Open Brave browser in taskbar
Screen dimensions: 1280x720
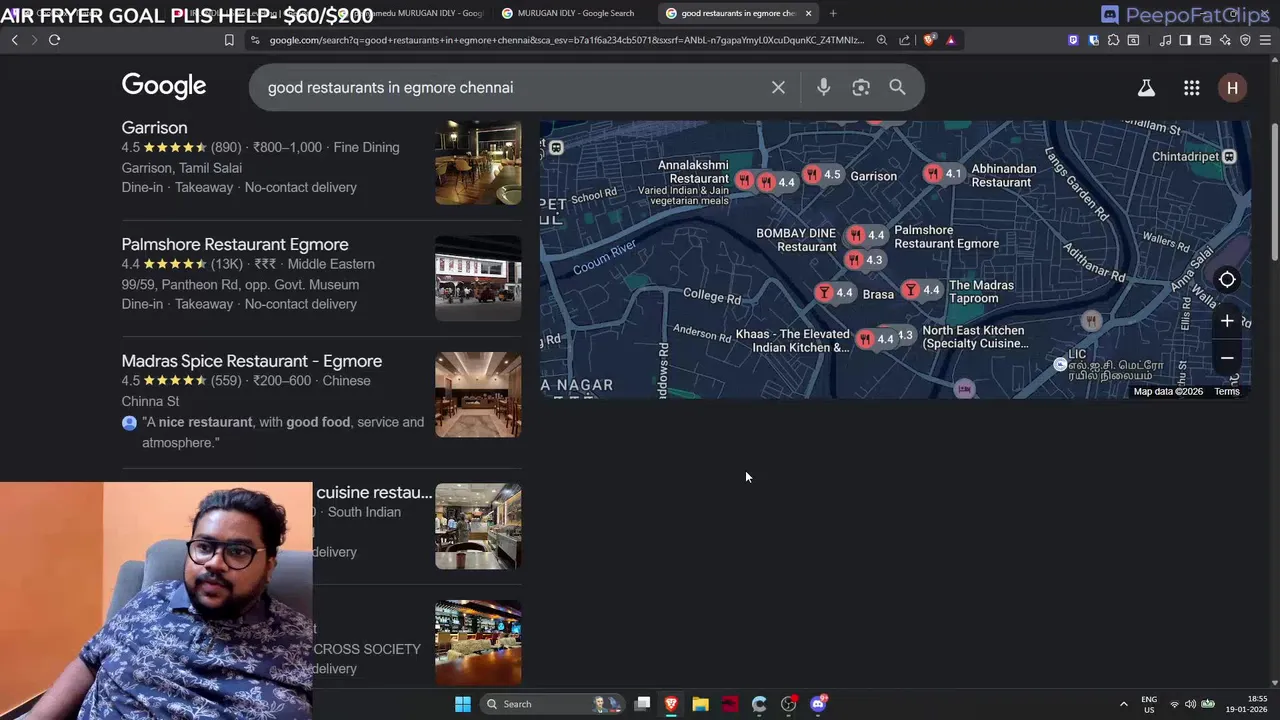coord(672,704)
